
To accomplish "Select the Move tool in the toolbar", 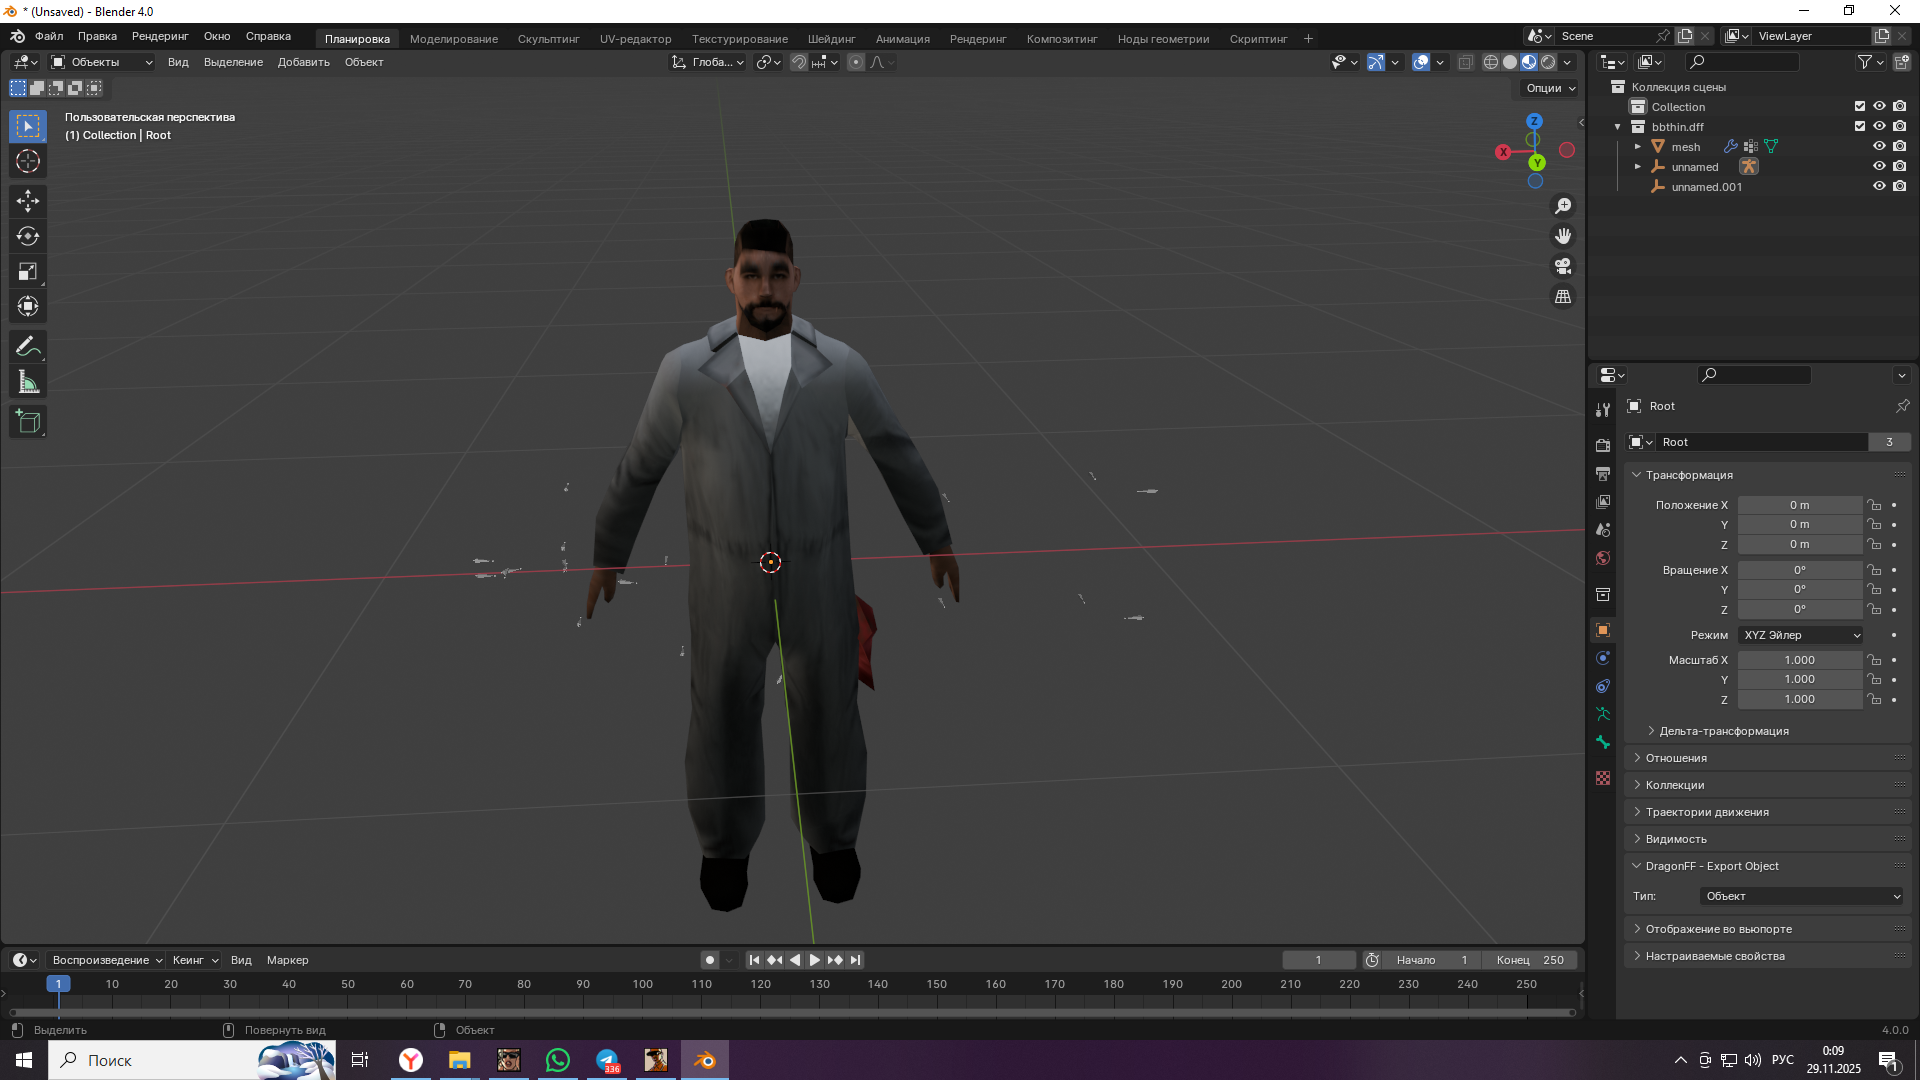I will click(x=28, y=201).
